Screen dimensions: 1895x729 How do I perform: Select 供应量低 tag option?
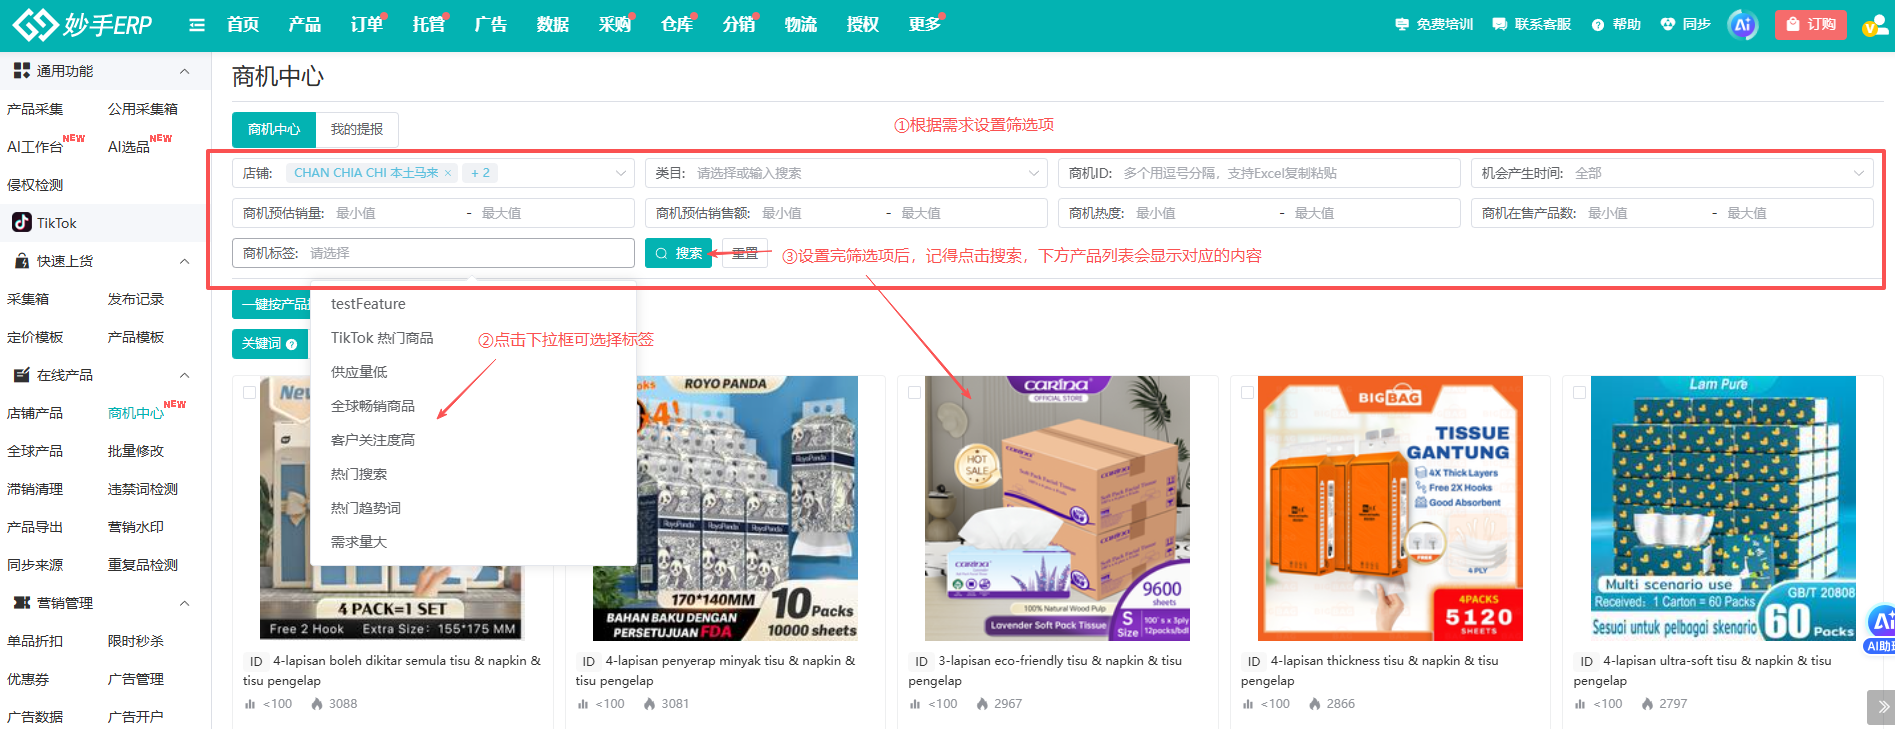473,372
